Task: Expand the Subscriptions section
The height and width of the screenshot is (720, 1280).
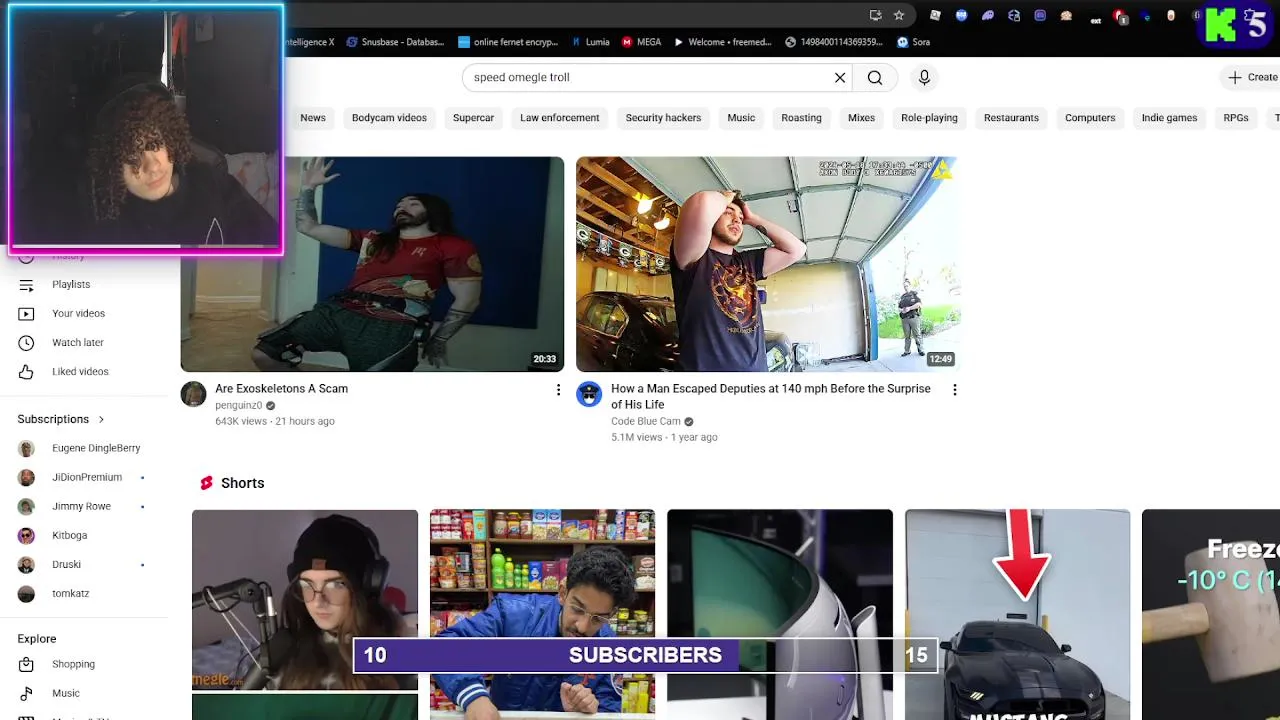Action: click(61, 419)
